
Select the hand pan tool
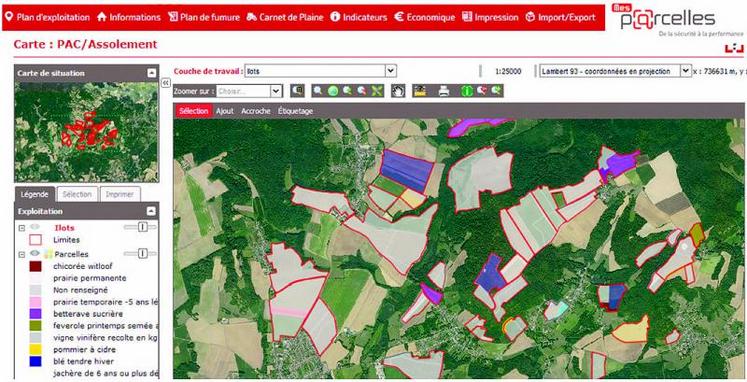coord(398,90)
